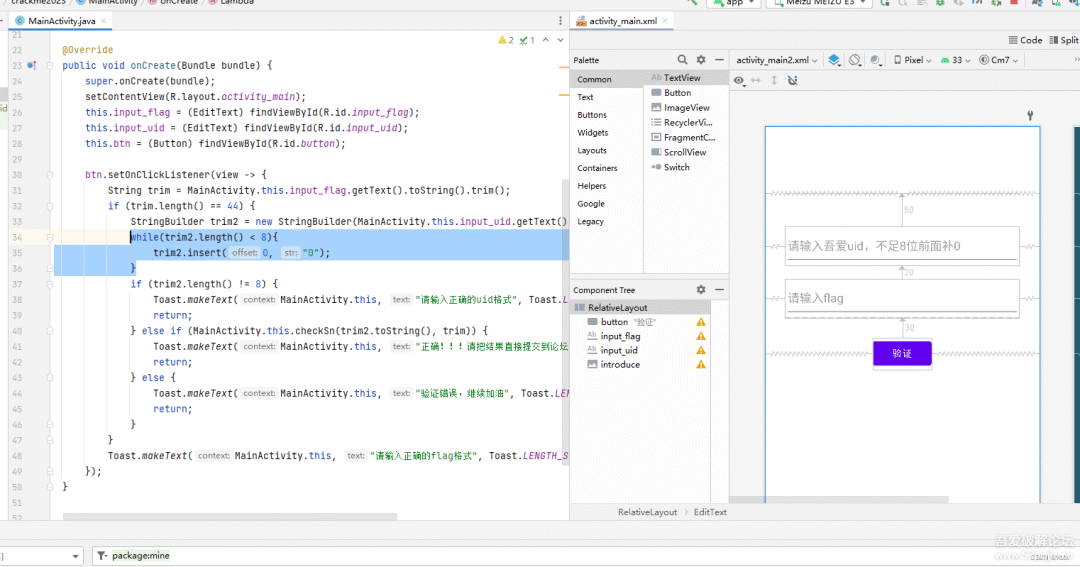Open the Cm7 theme dropdown
Screen dimensions: 1080x567
999,60
